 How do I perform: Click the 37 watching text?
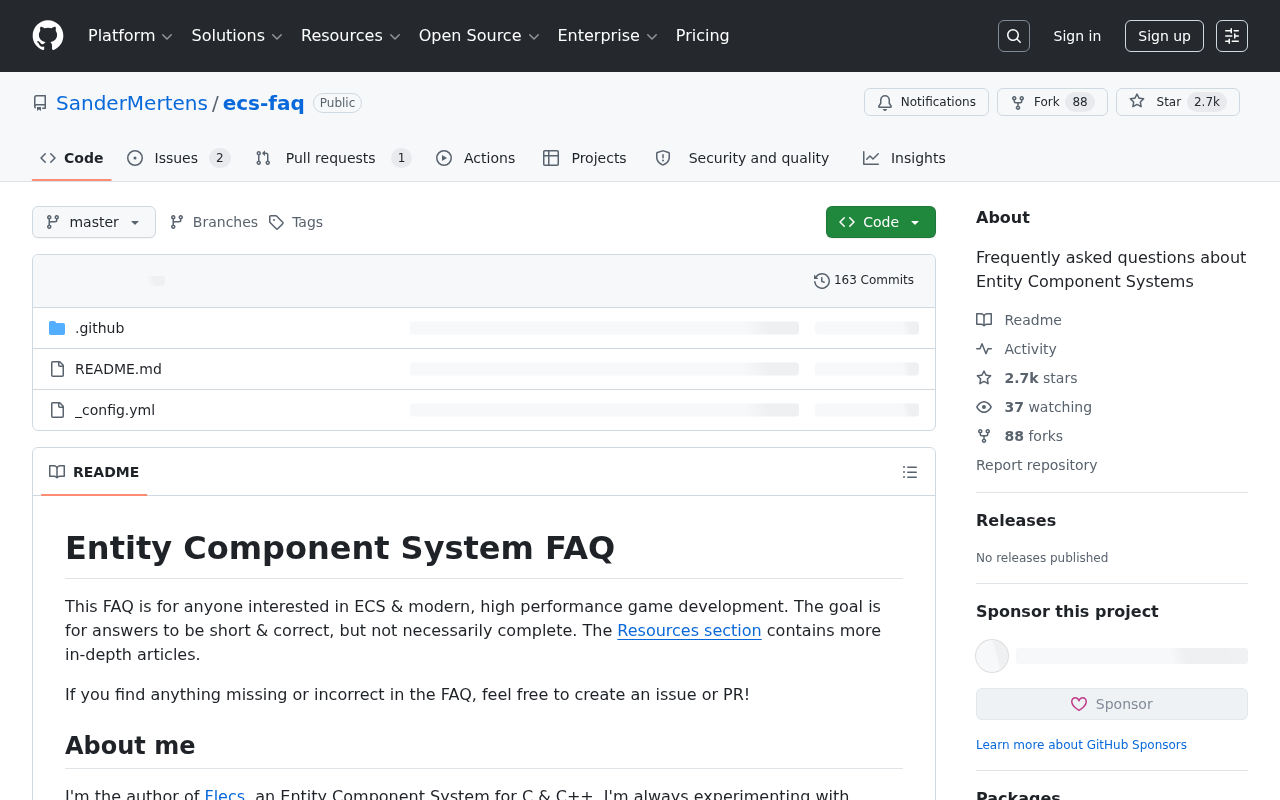coord(1048,407)
